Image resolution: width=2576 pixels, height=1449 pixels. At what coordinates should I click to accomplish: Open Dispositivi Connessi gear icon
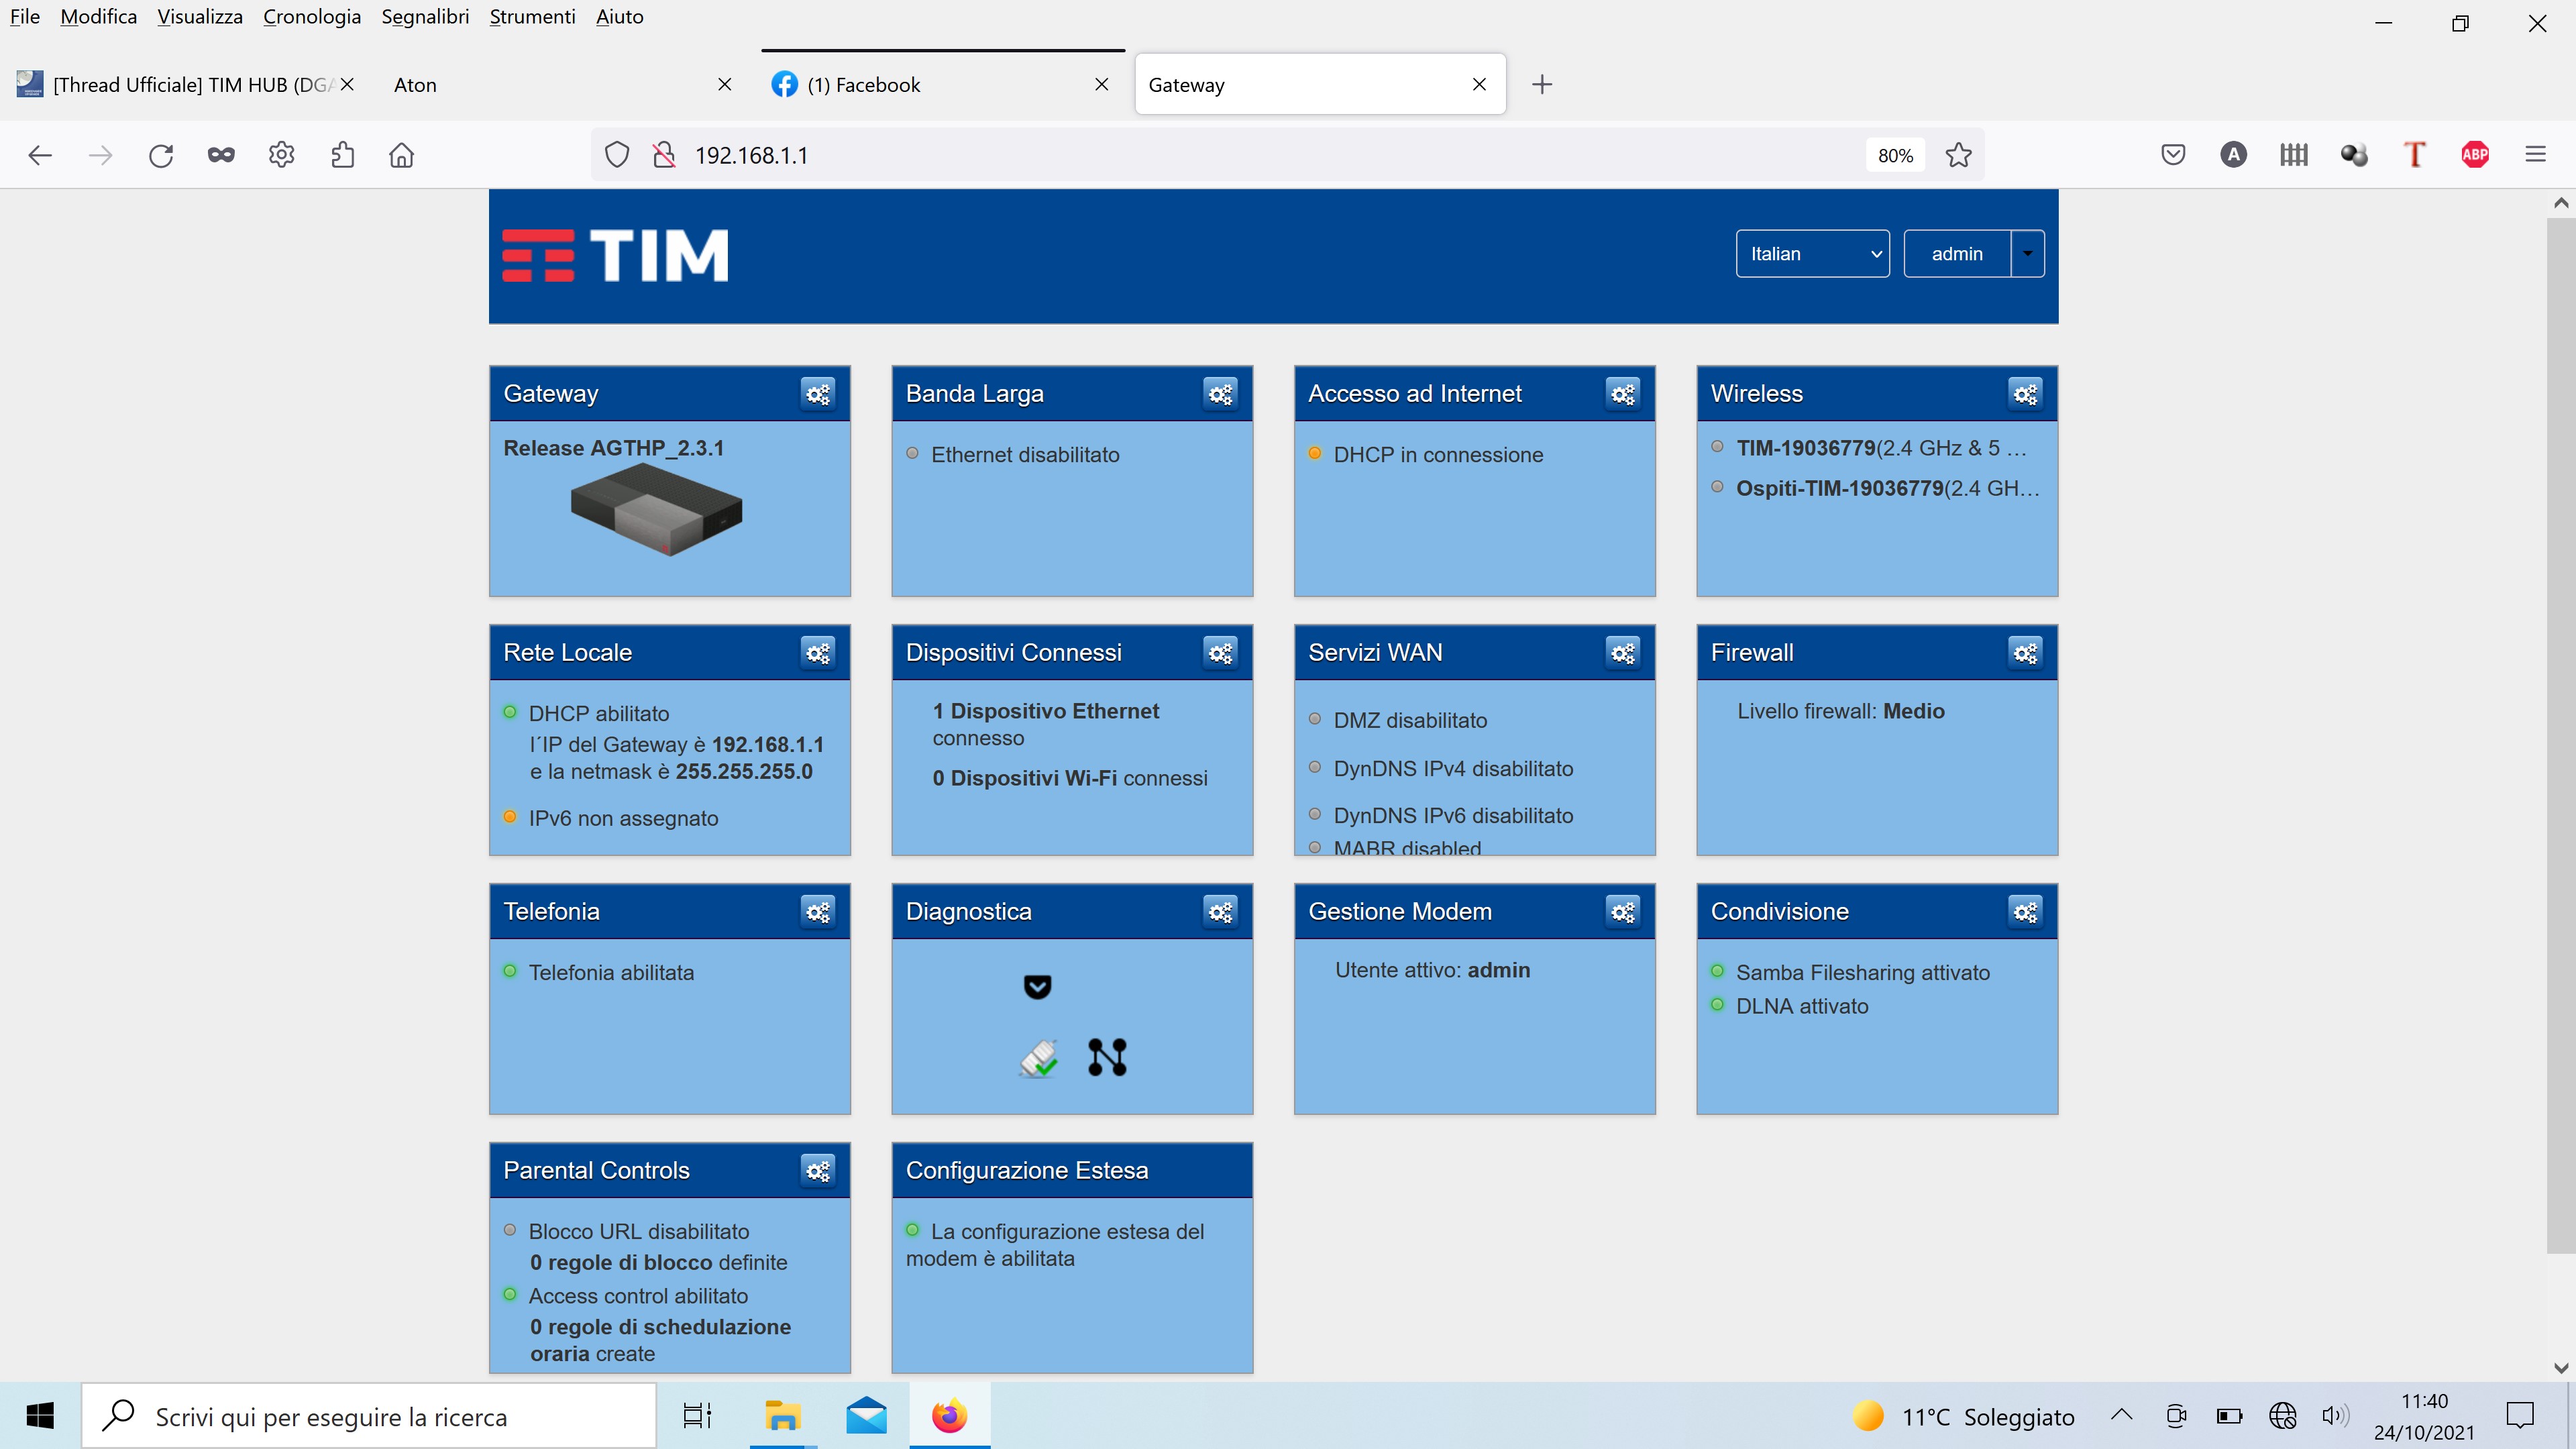point(1220,653)
